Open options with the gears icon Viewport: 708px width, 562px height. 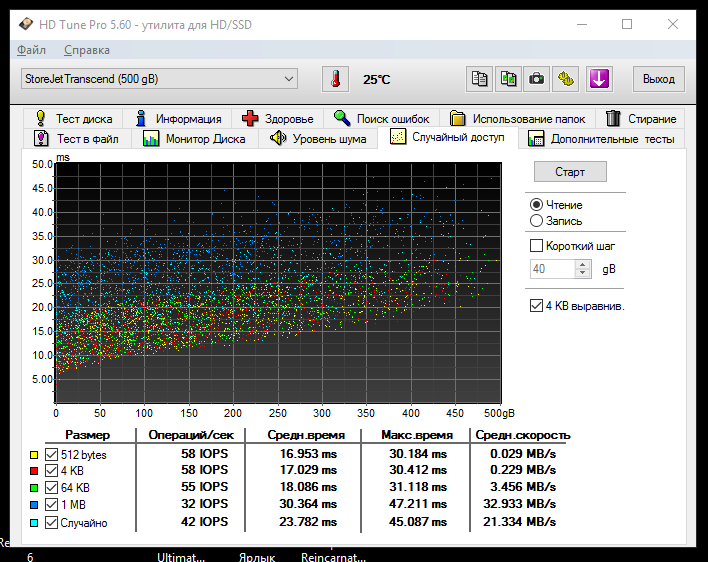566,79
